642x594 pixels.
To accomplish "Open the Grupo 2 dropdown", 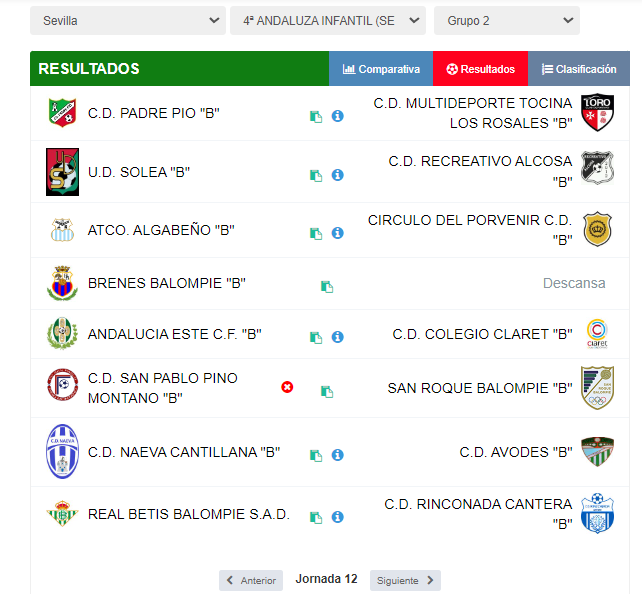I will coord(506,20).
